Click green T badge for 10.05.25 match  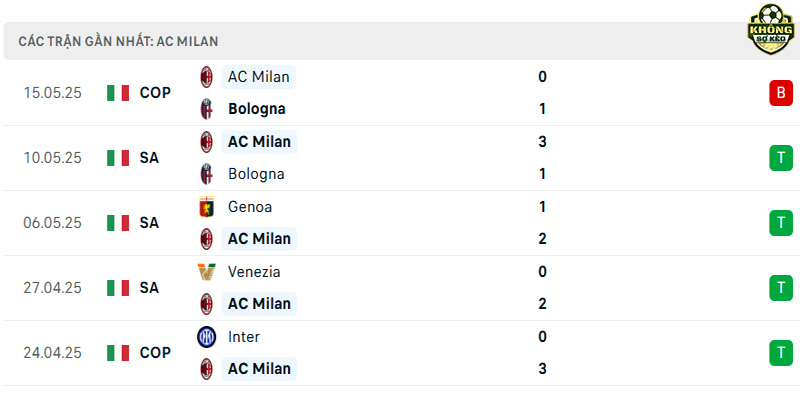coord(781,158)
